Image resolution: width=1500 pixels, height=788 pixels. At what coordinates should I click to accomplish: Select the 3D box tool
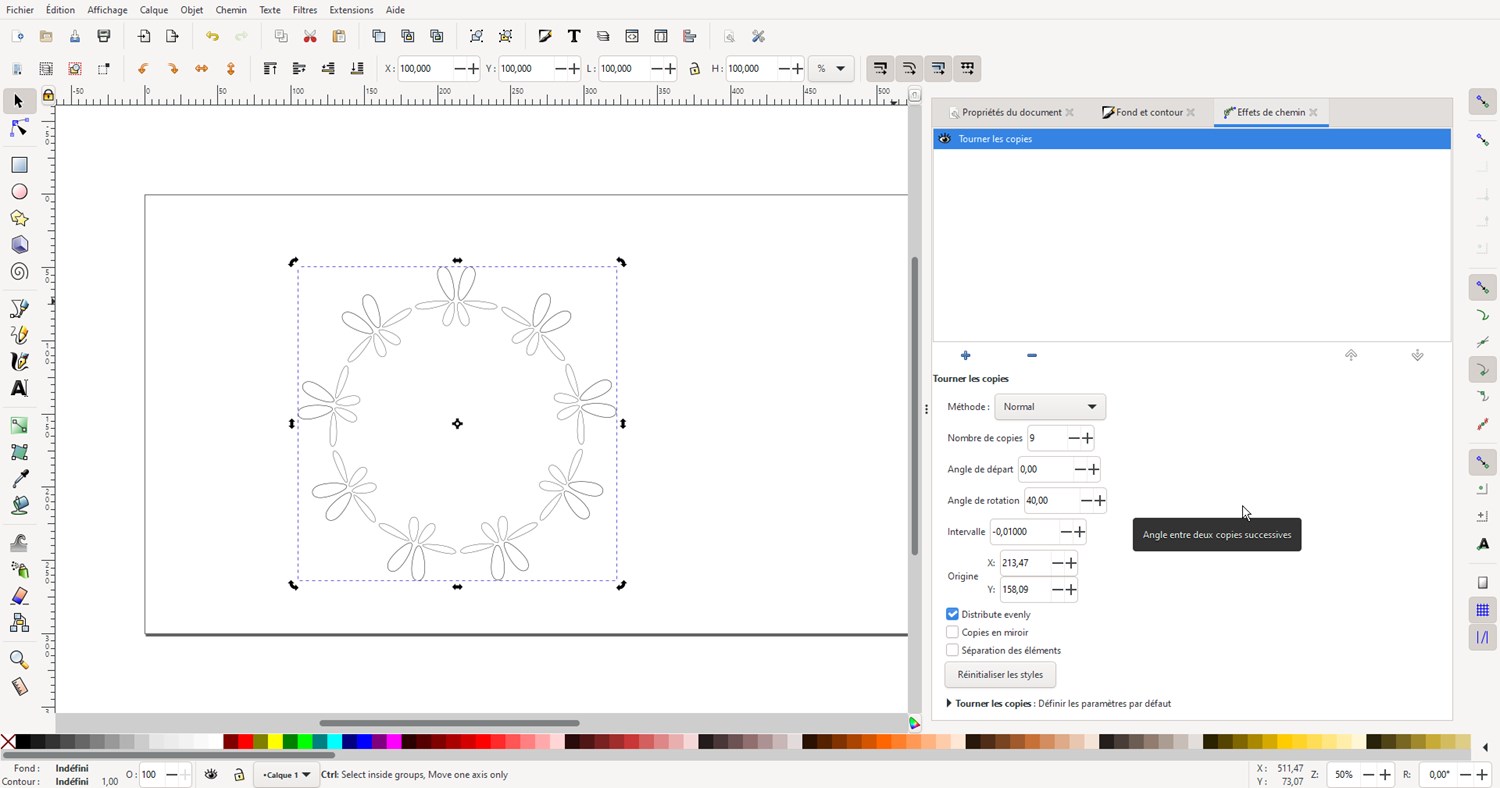18,245
